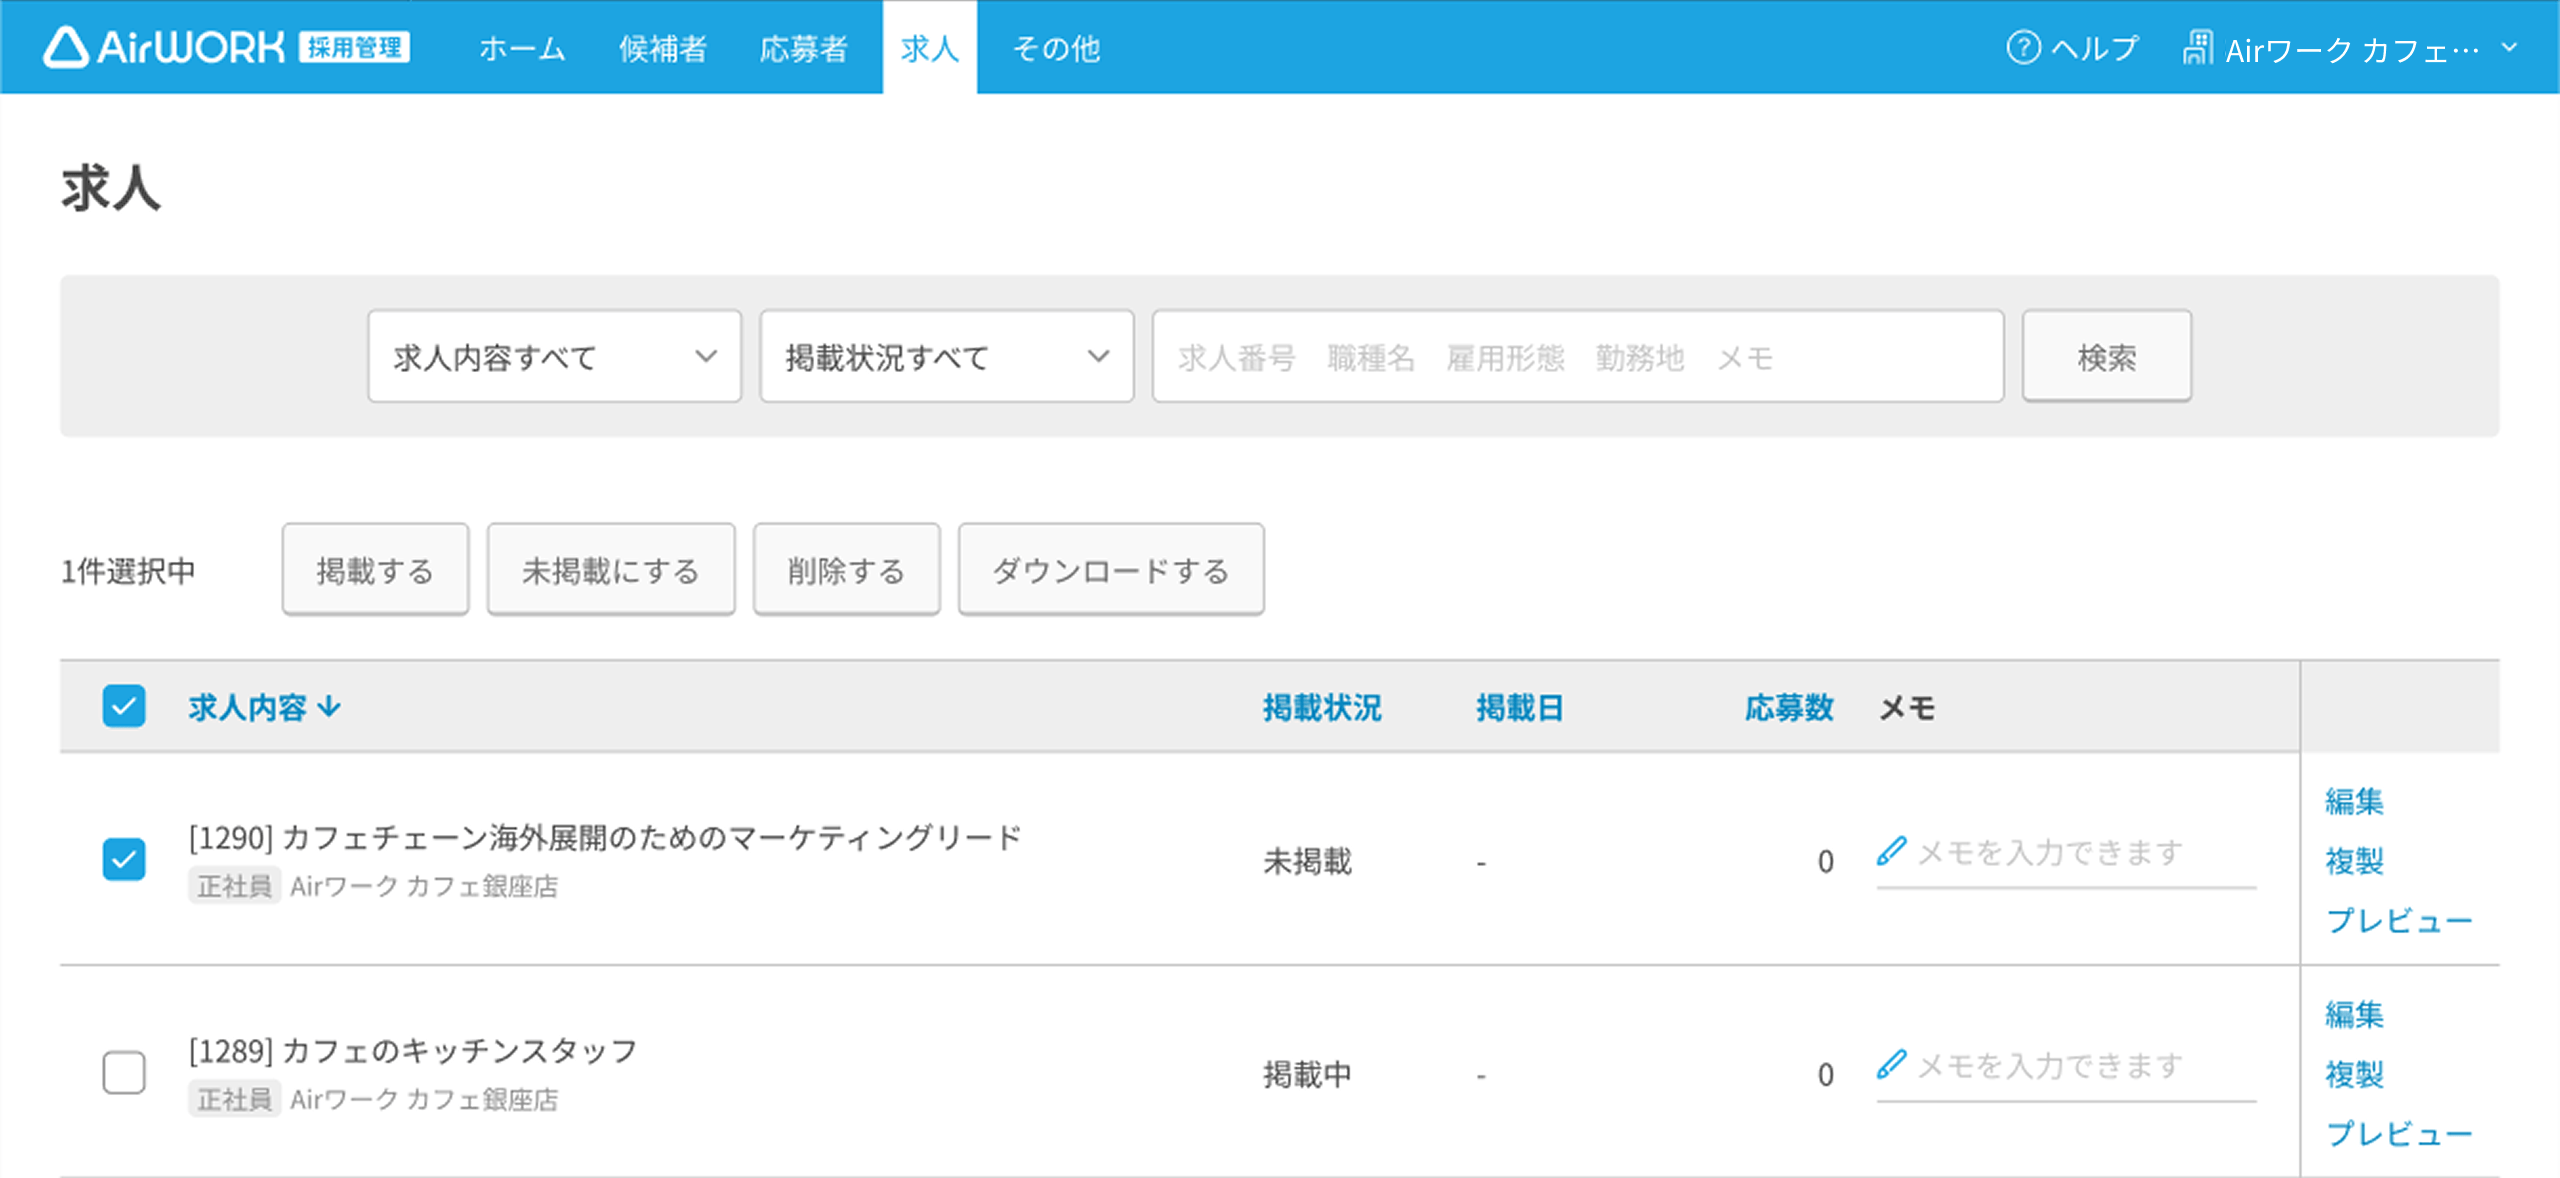Click the help question mark icon
The image size is (2560, 1178).
click(x=2023, y=47)
